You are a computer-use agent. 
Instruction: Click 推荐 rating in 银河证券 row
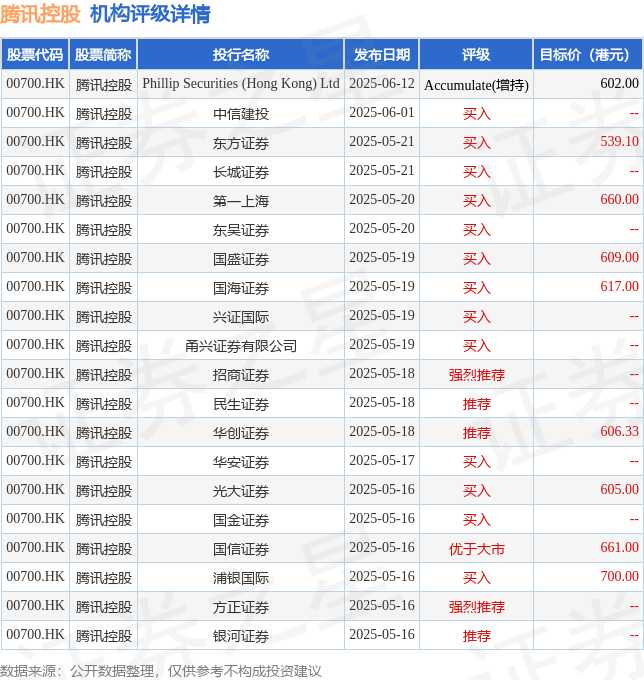(x=476, y=636)
